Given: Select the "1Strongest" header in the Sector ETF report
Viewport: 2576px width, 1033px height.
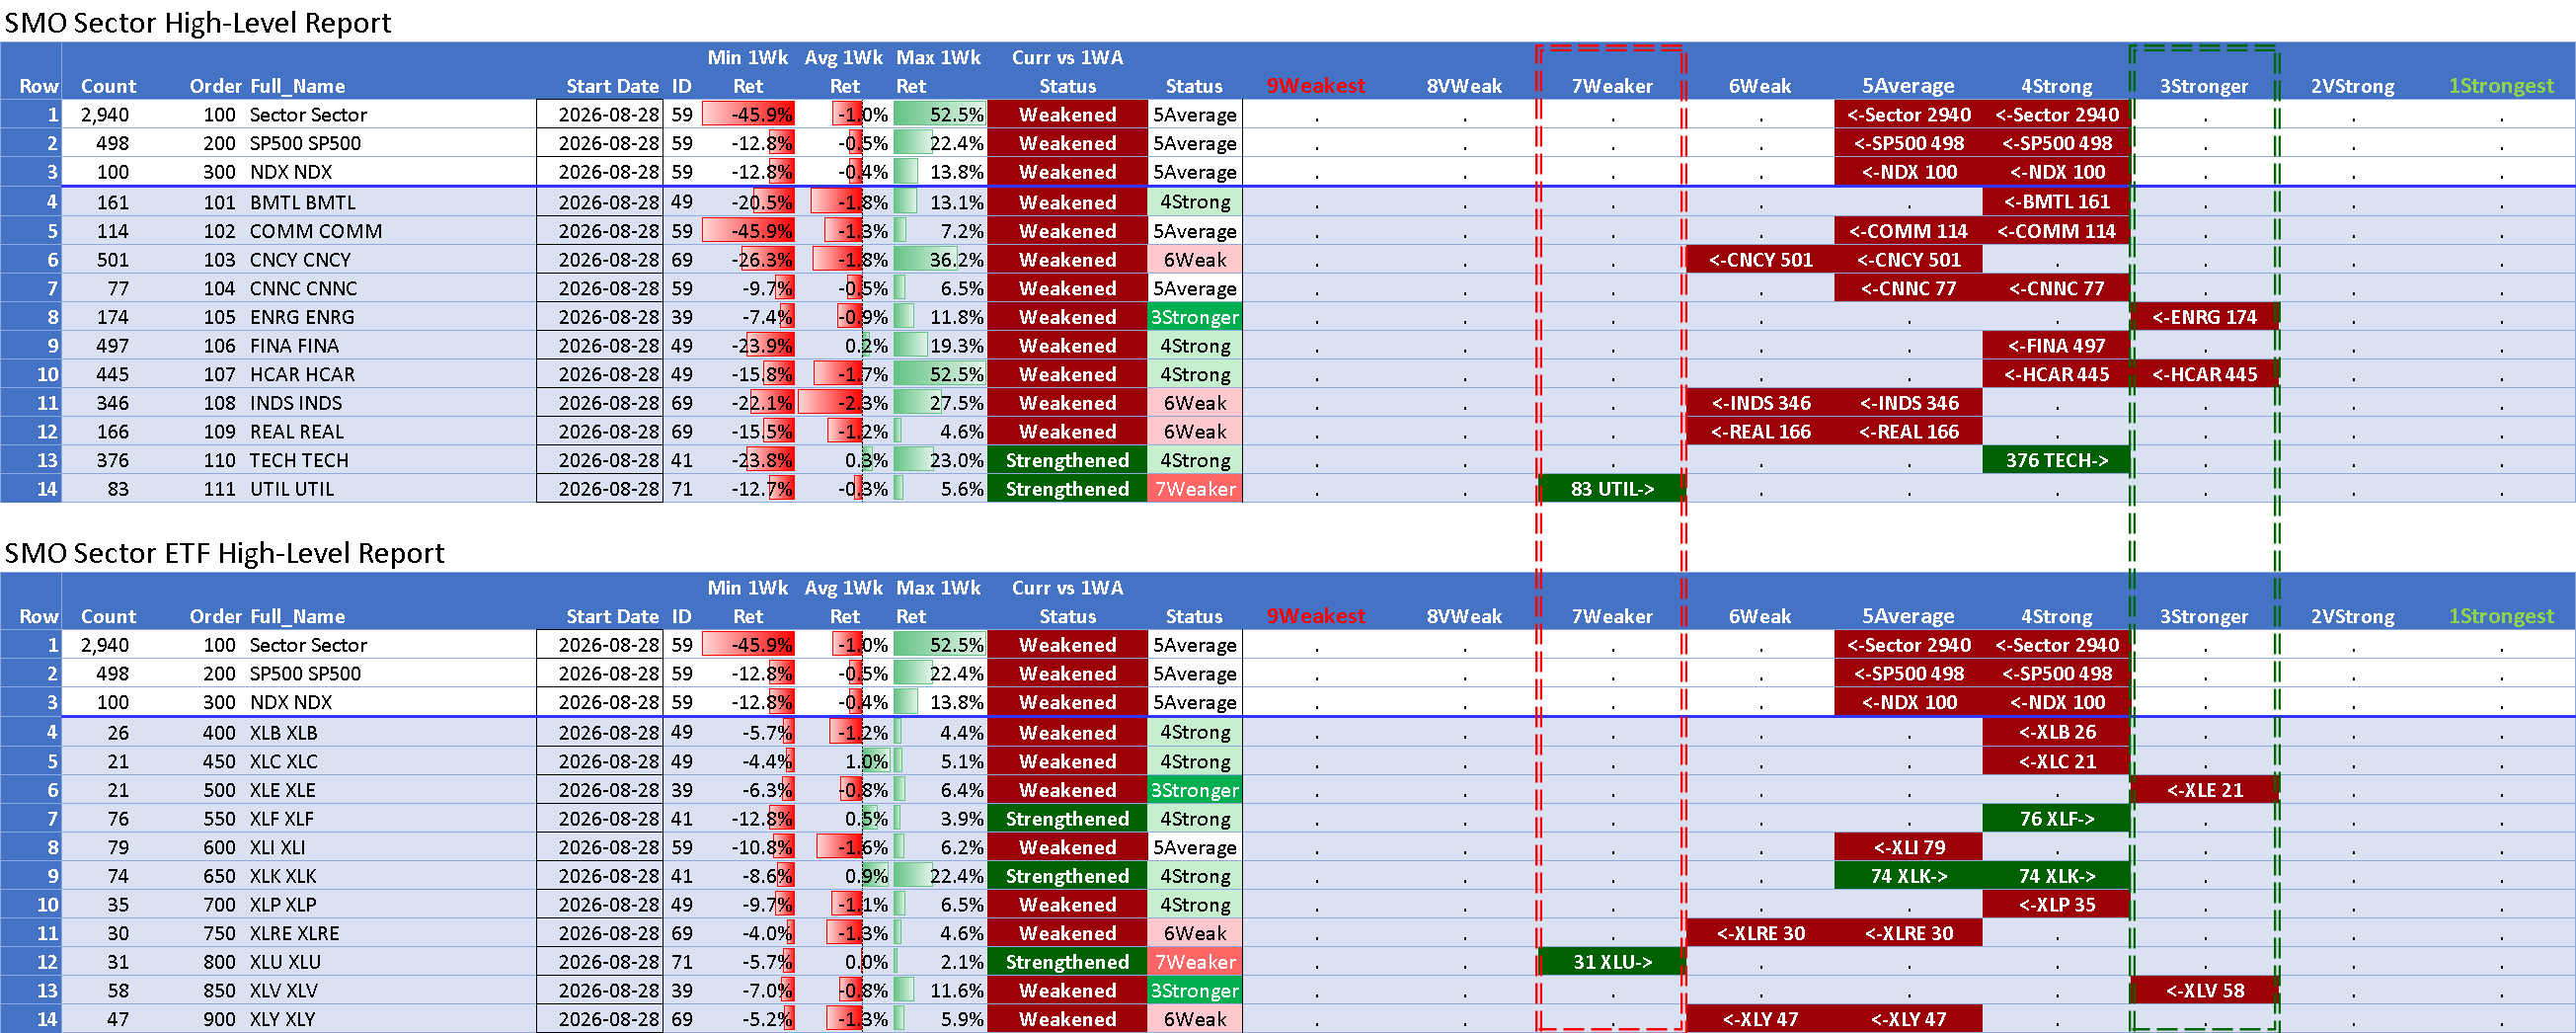Looking at the screenshot, I should (x=2500, y=616).
